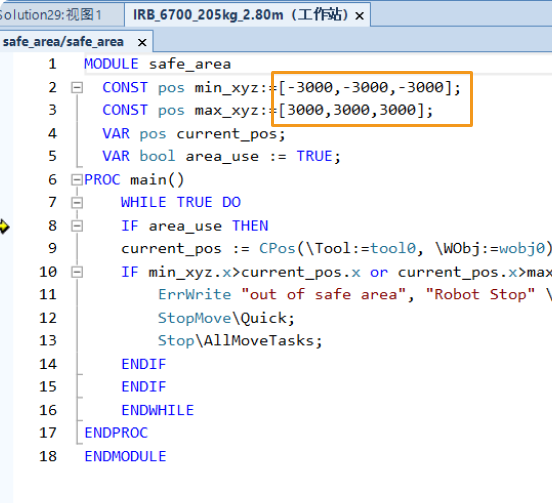Viewport: 552px width, 503px height.
Task: Click the "out of safe area" string
Action: click(x=324, y=294)
